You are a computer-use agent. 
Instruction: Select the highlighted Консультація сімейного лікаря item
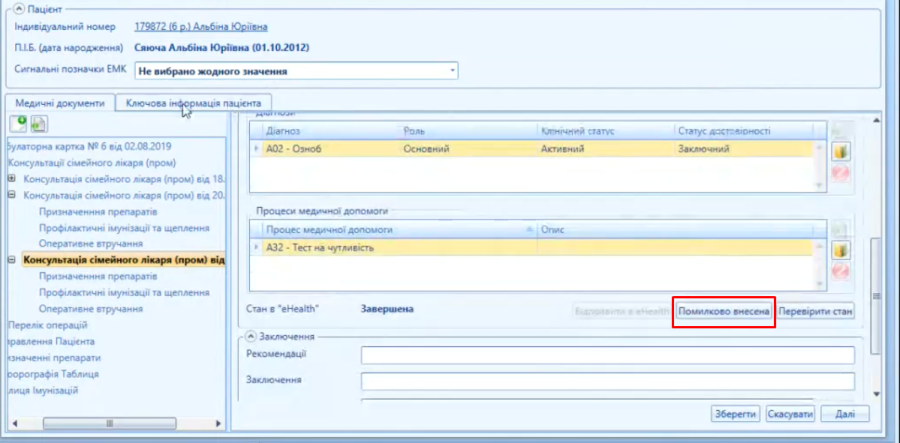[124, 260]
